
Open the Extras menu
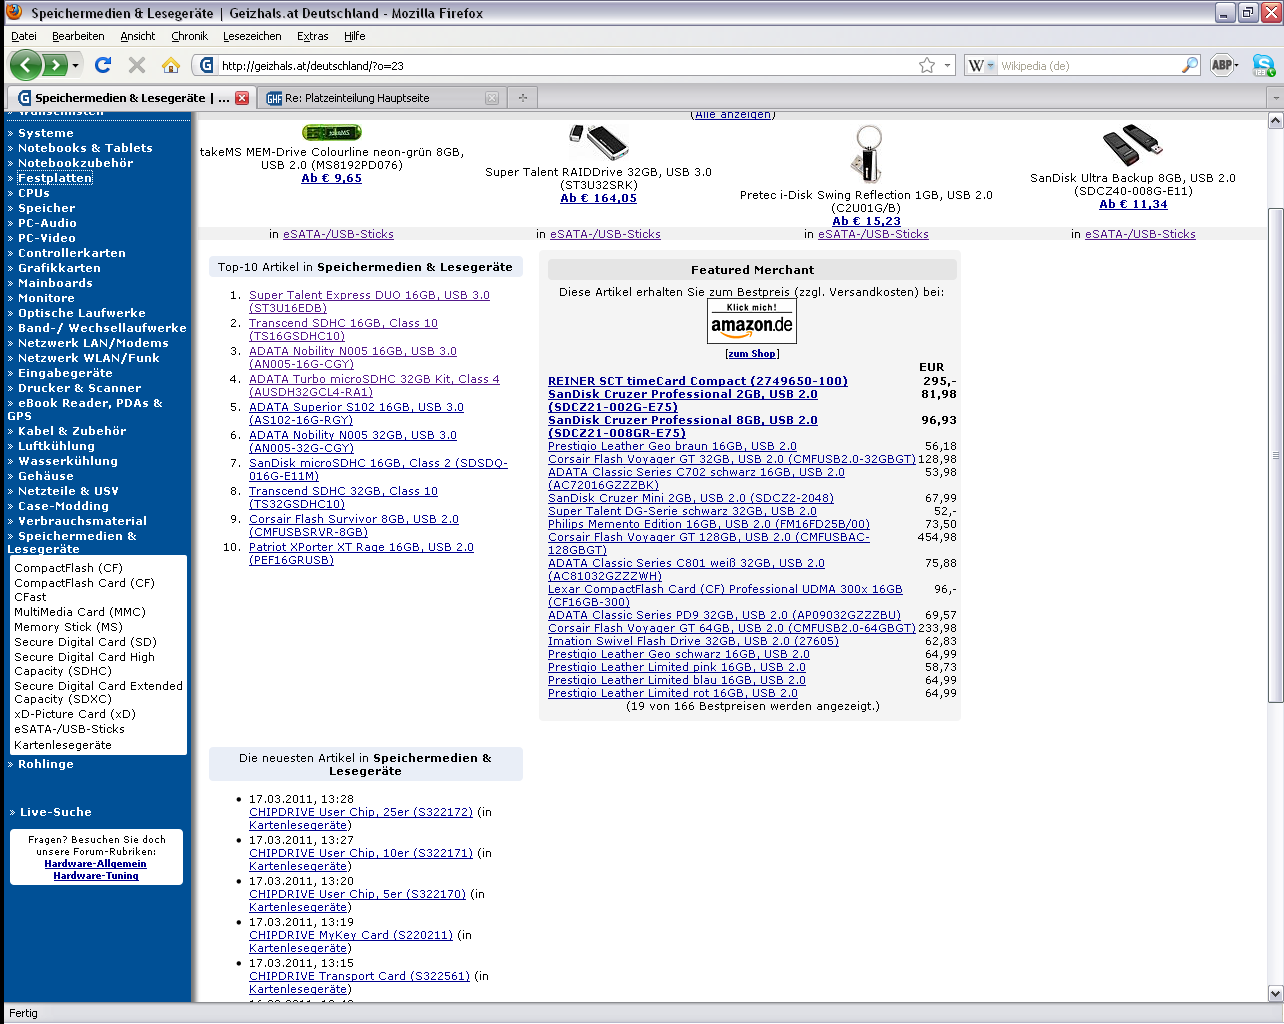(313, 36)
